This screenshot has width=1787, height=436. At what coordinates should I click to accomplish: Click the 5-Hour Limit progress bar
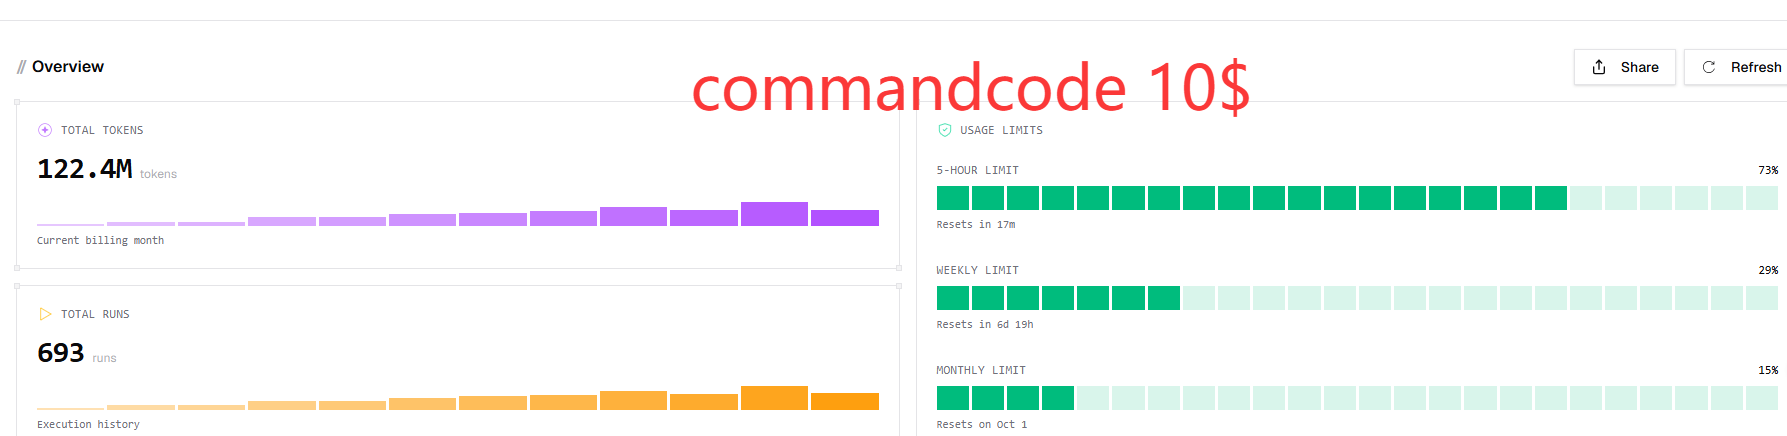coord(1357,198)
